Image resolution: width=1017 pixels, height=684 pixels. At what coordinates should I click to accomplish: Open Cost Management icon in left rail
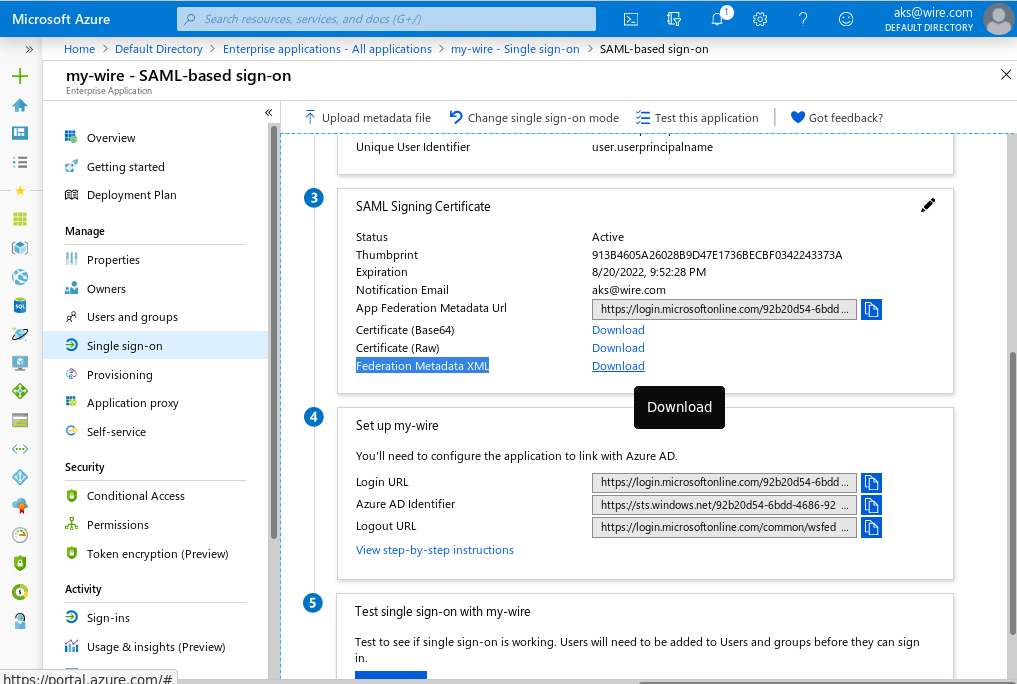[x=20, y=591]
